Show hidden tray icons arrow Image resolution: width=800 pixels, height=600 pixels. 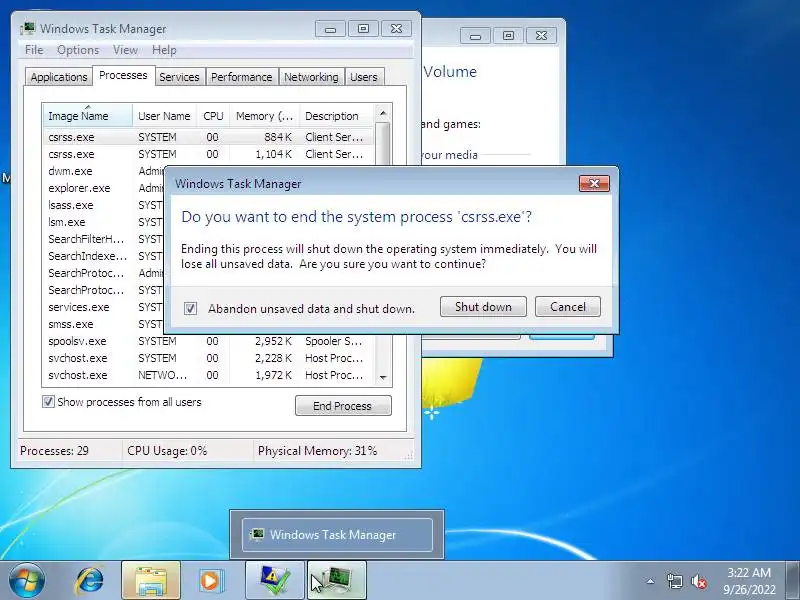click(x=650, y=581)
